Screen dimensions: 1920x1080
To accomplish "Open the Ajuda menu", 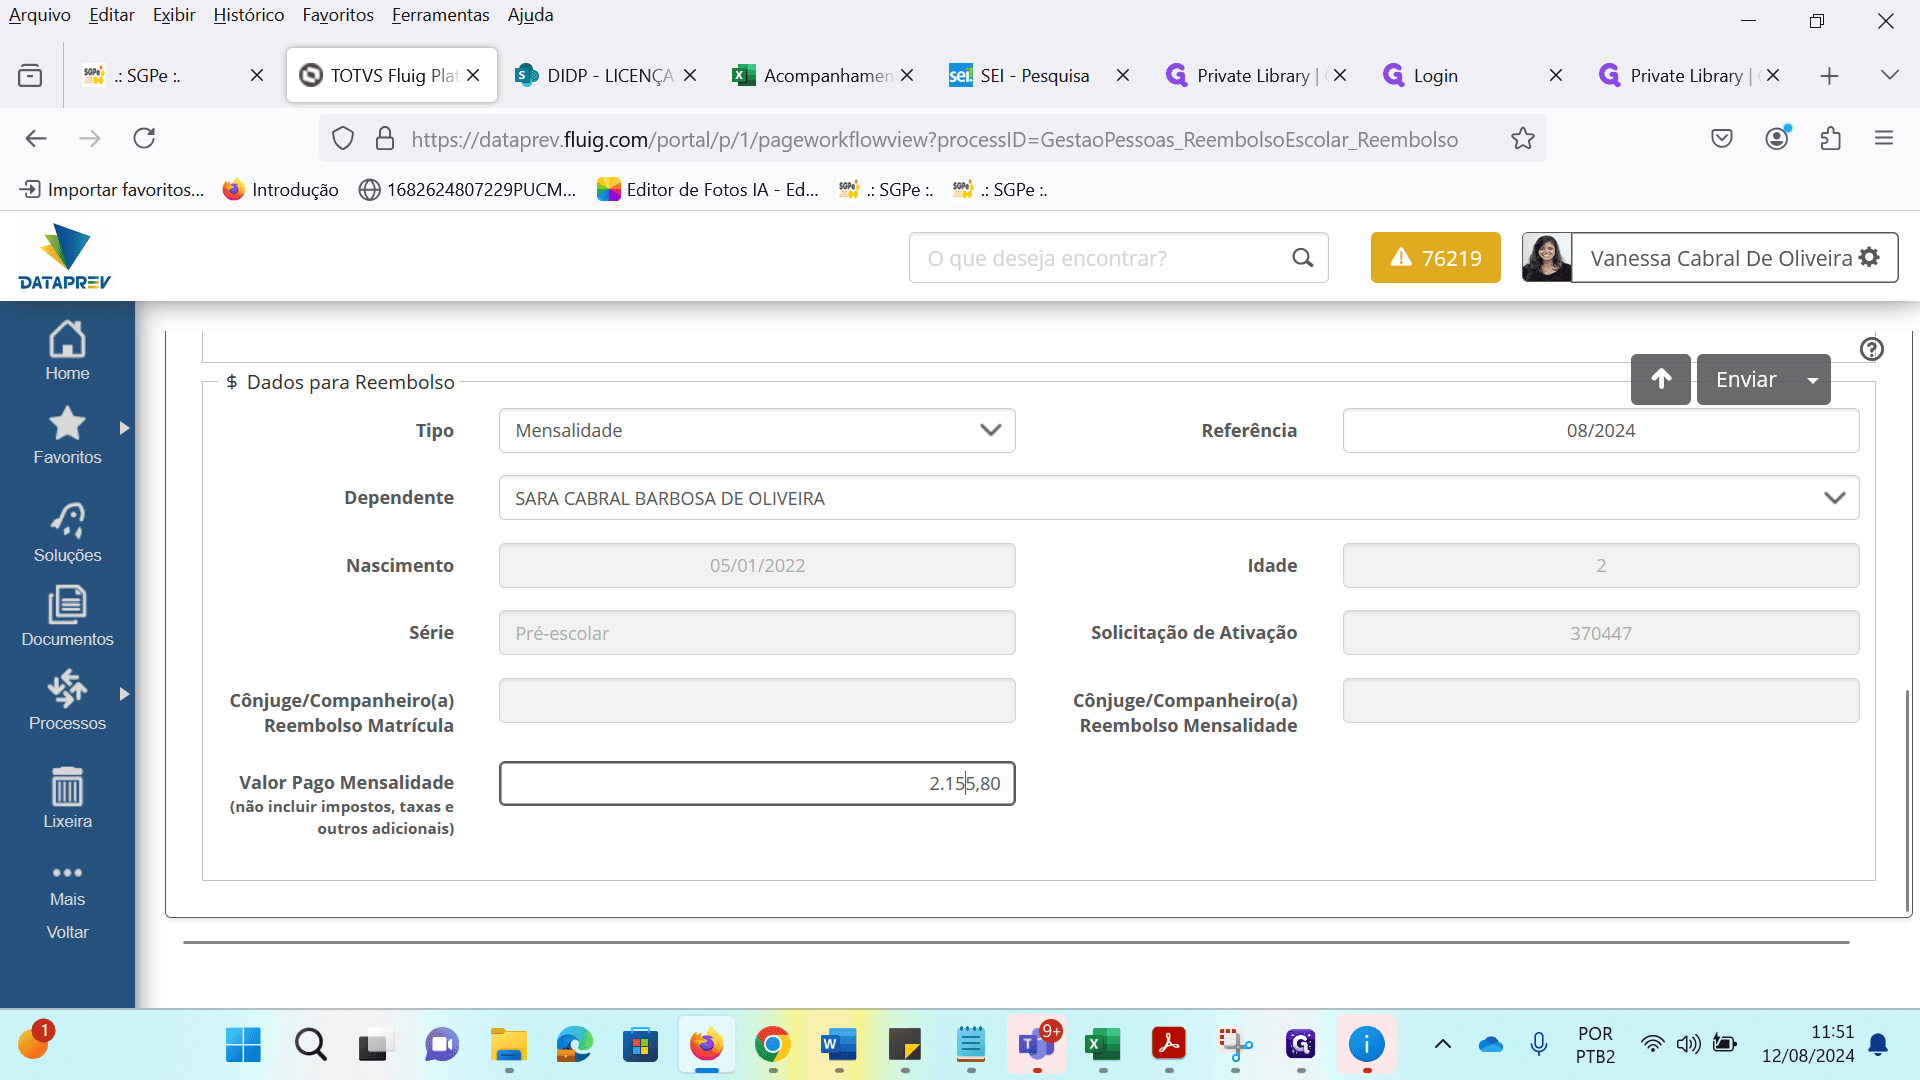I will [x=530, y=15].
